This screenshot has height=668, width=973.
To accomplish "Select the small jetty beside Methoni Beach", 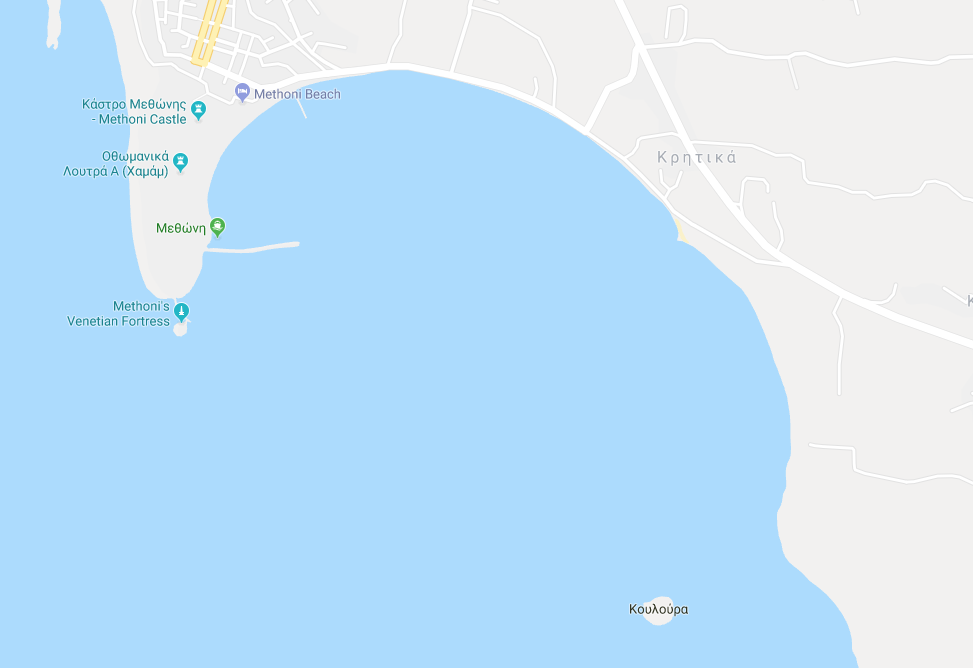I will (x=302, y=109).
